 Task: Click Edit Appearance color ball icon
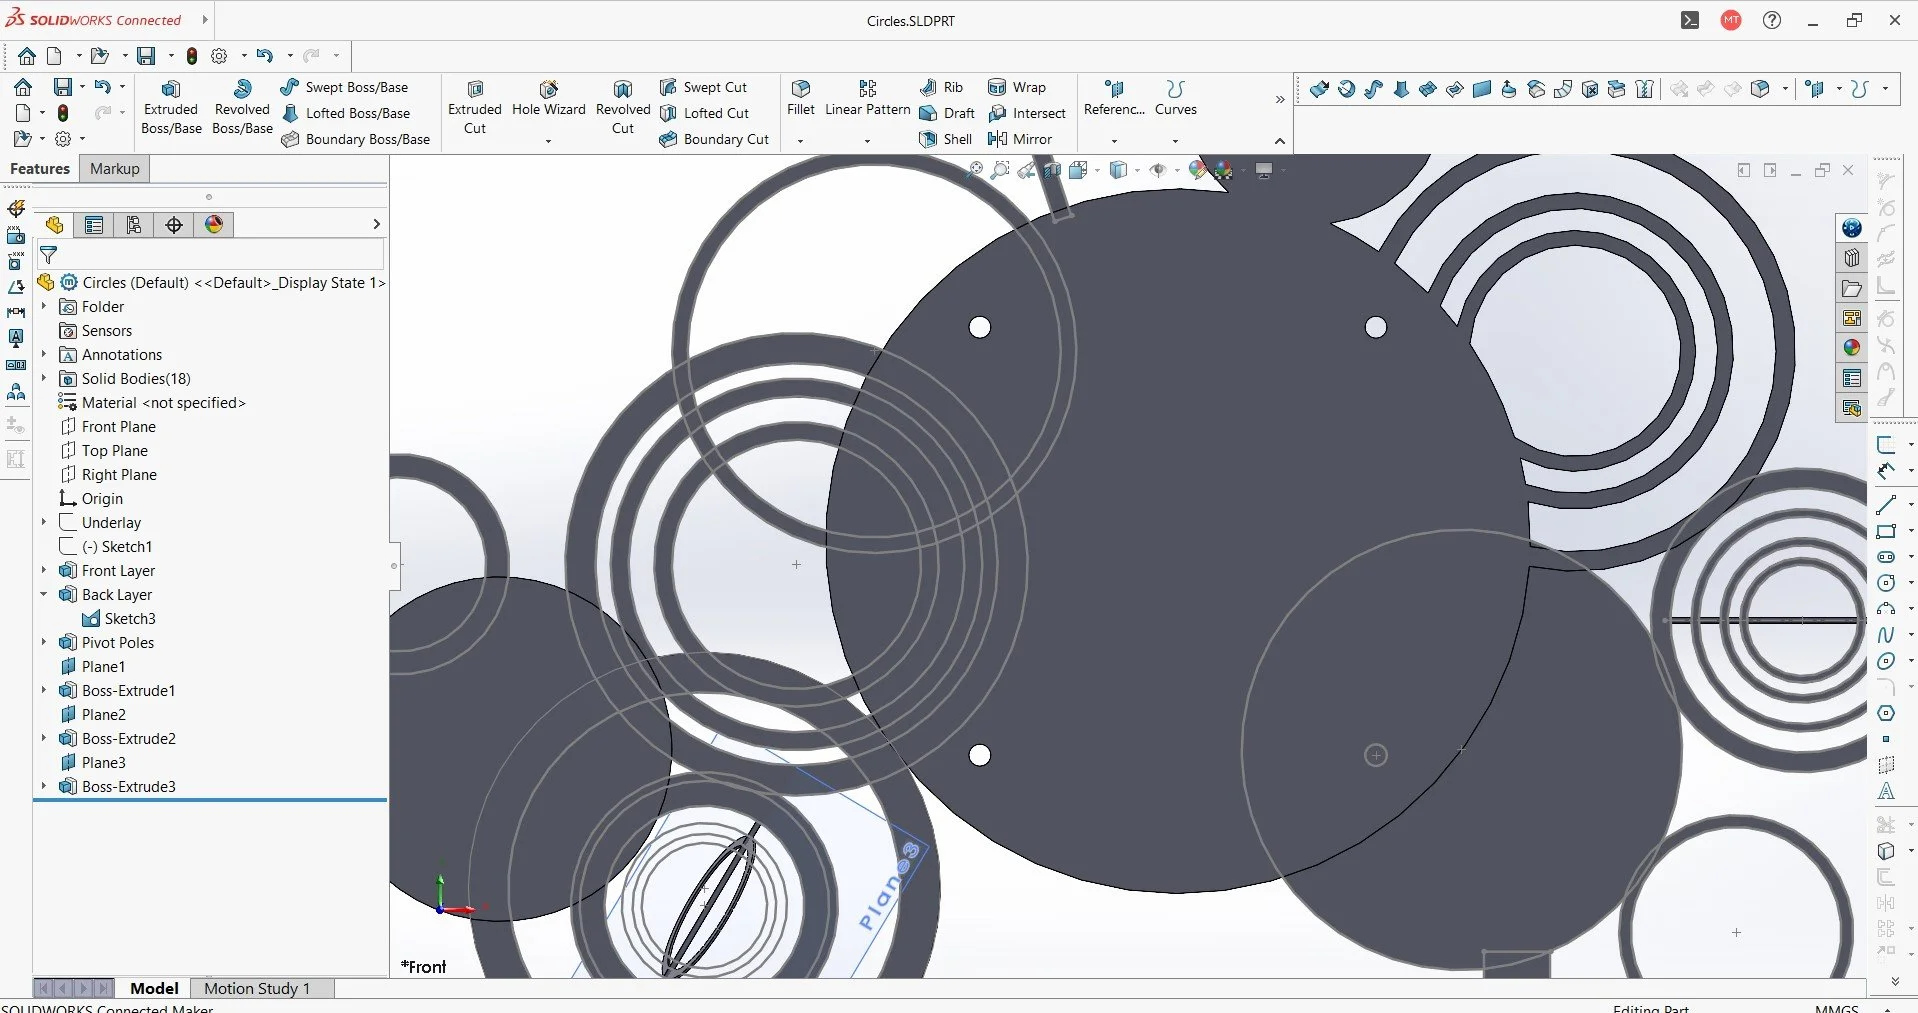(1198, 170)
